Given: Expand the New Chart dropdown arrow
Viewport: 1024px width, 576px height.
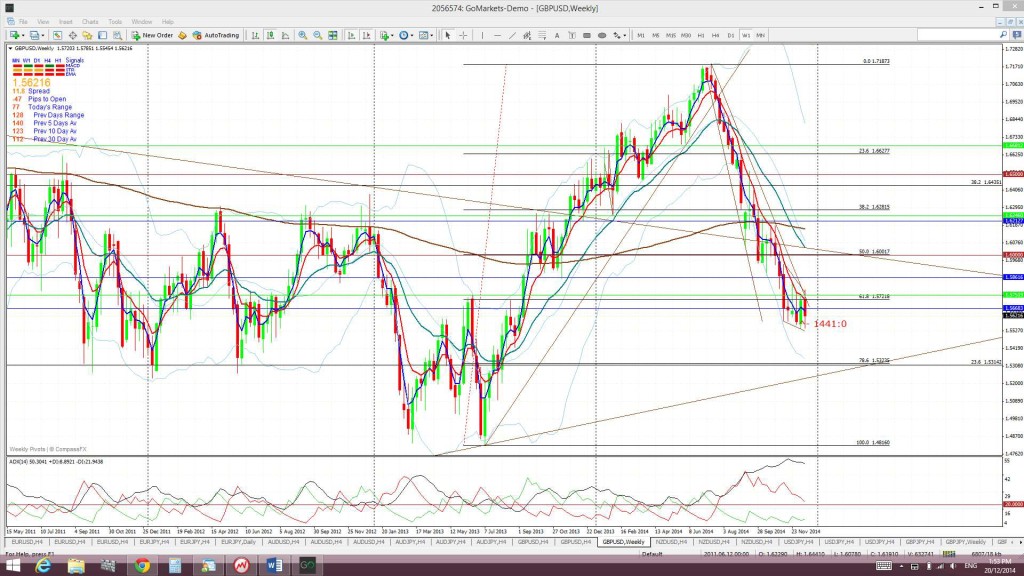Looking at the screenshot, I should click(23, 35).
